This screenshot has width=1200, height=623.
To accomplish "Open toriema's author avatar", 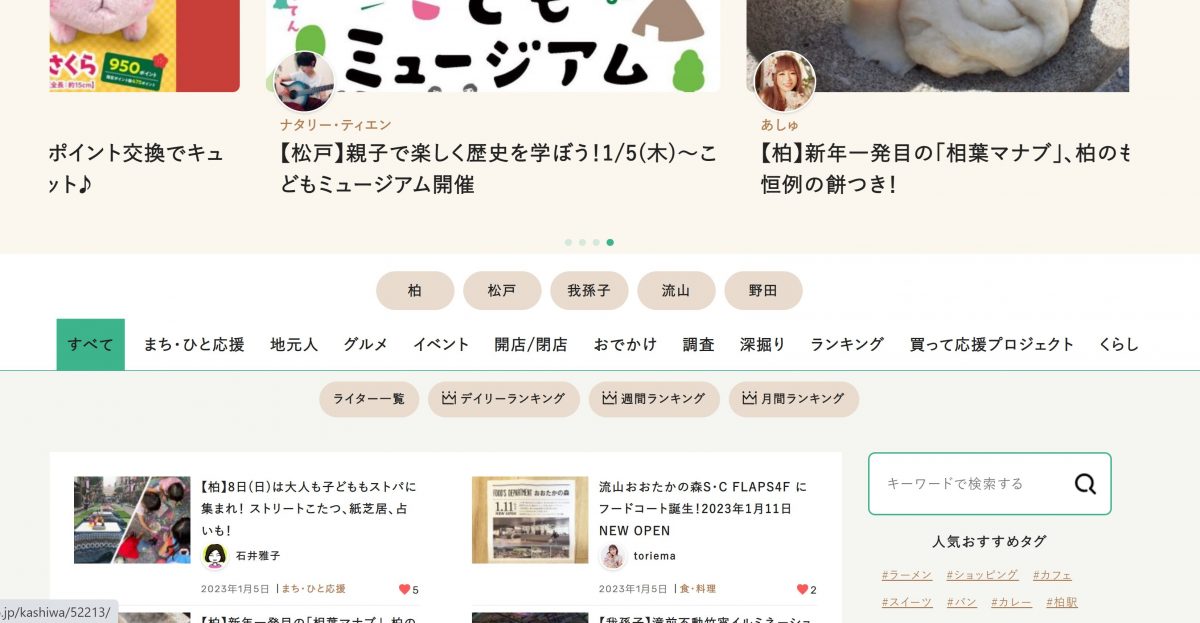I will pyautogui.click(x=613, y=556).
